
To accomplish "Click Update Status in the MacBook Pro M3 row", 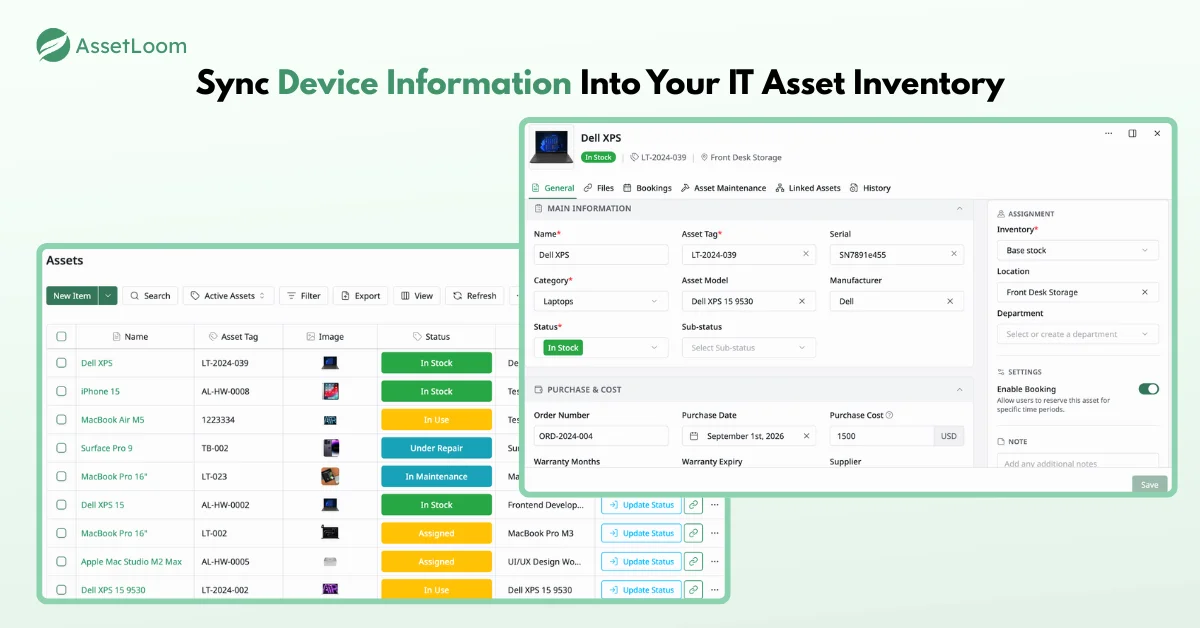I will click(641, 533).
